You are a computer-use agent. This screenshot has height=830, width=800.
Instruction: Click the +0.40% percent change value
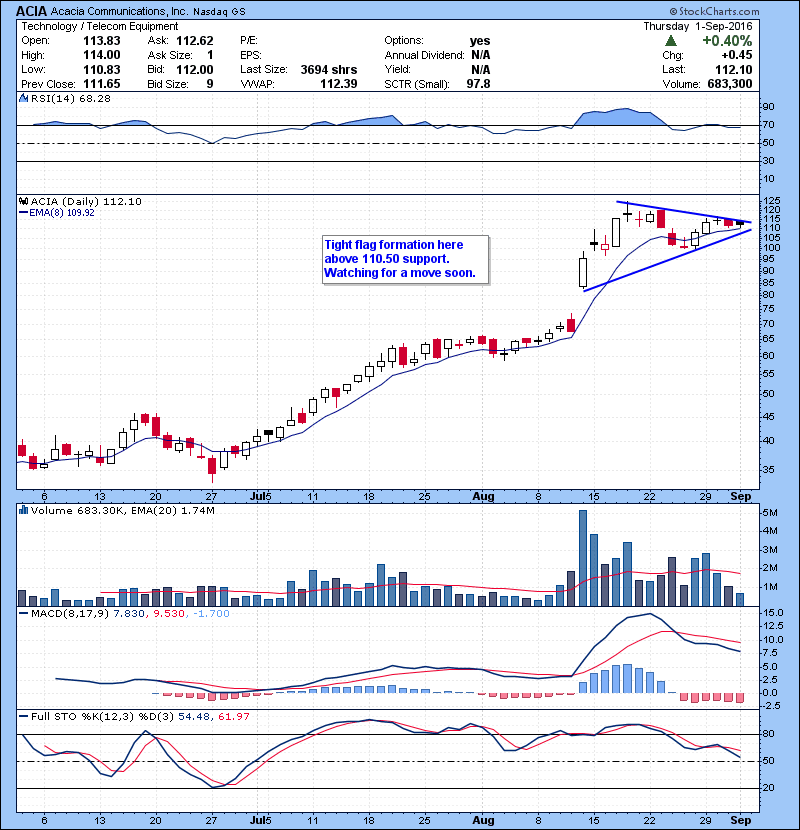[727, 41]
